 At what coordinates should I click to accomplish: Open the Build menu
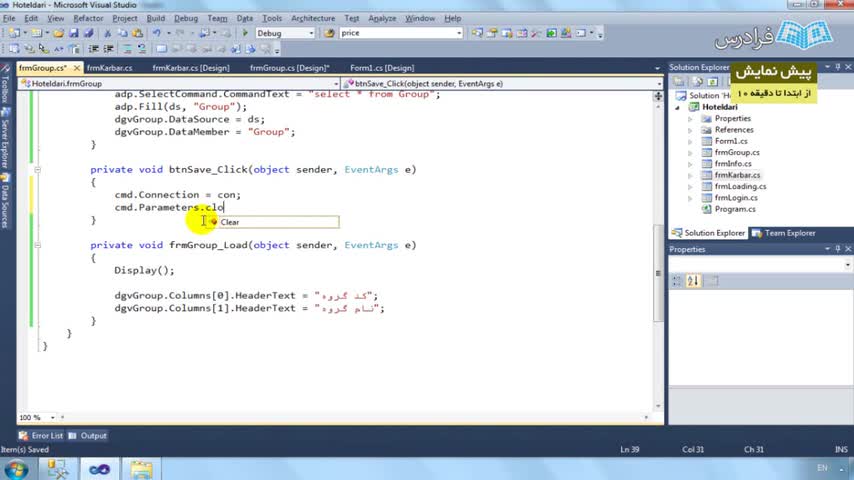point(156,19)
